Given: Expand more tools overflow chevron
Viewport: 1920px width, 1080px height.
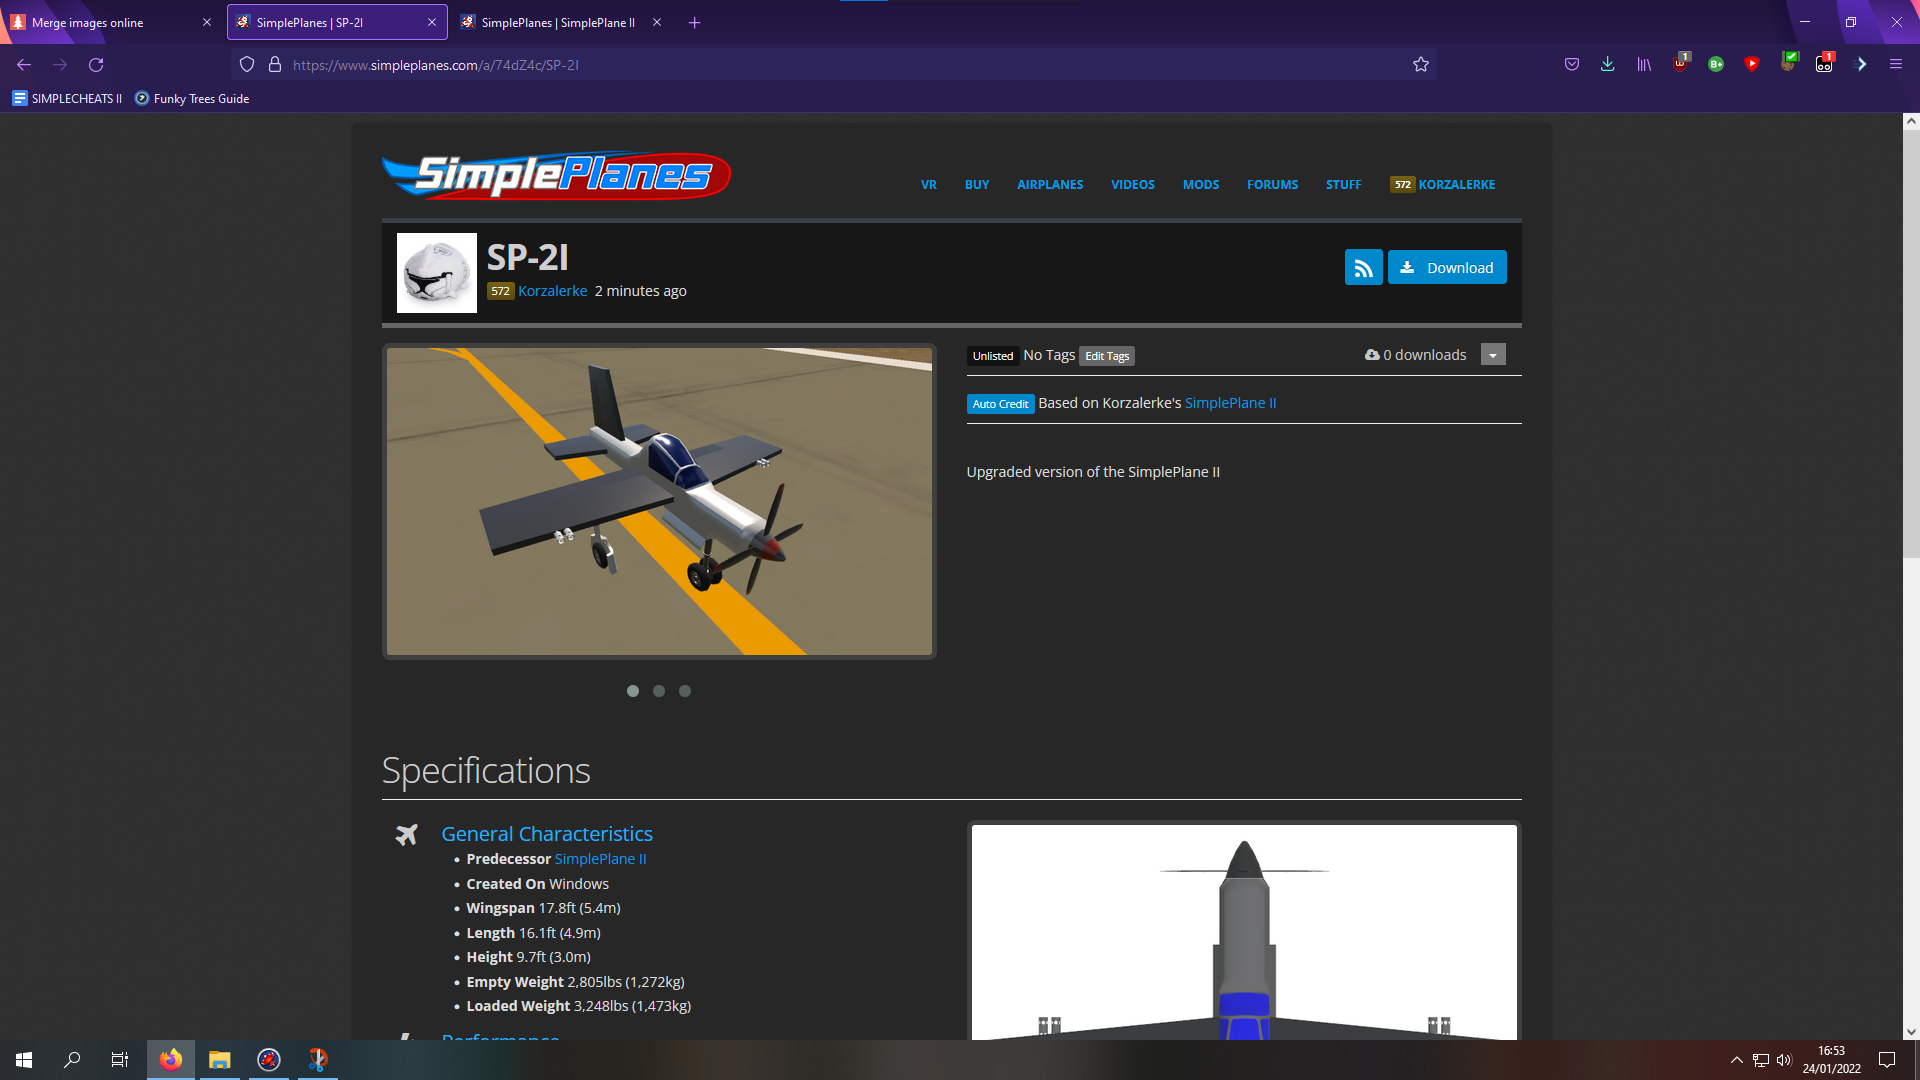Looking at the screenshot, I should pos(1861,65).
